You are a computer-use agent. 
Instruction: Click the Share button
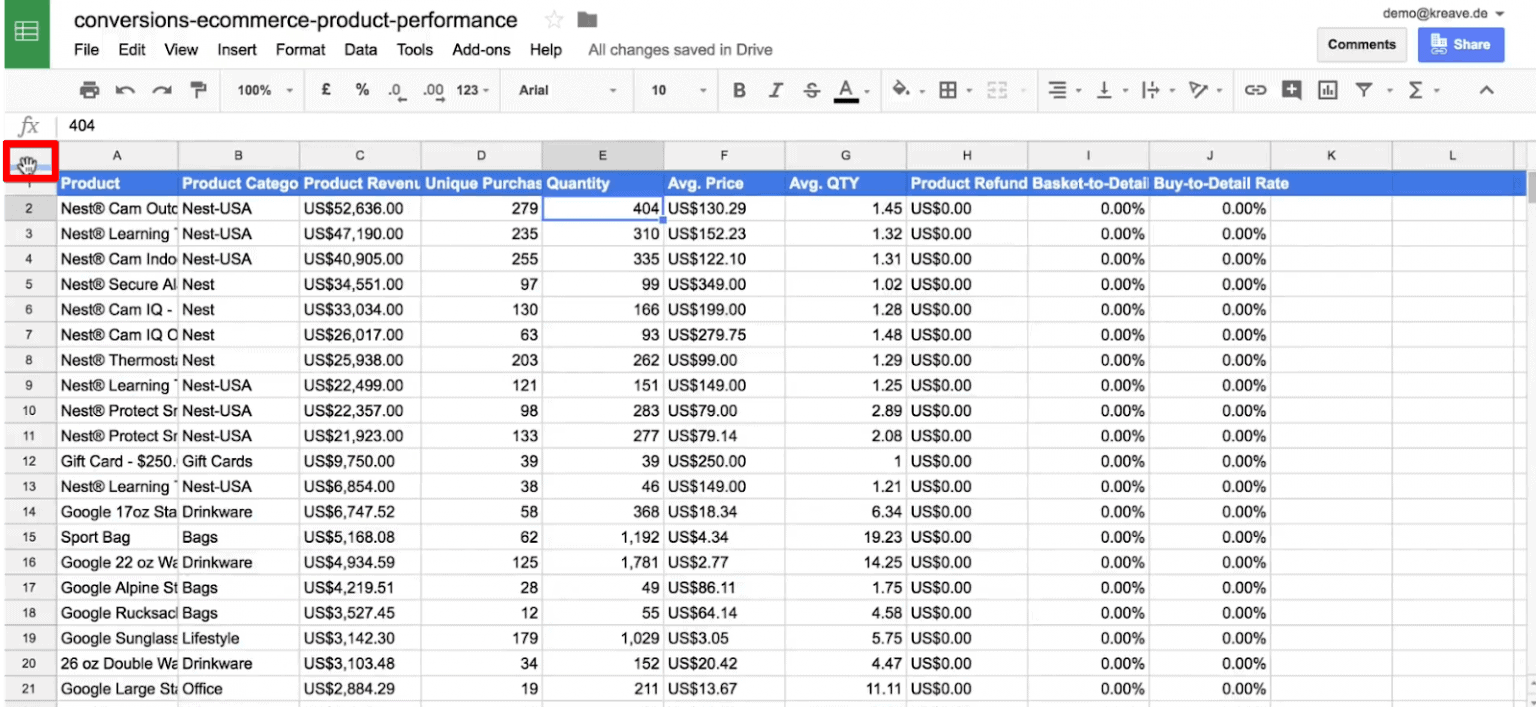click(1461, 45)
